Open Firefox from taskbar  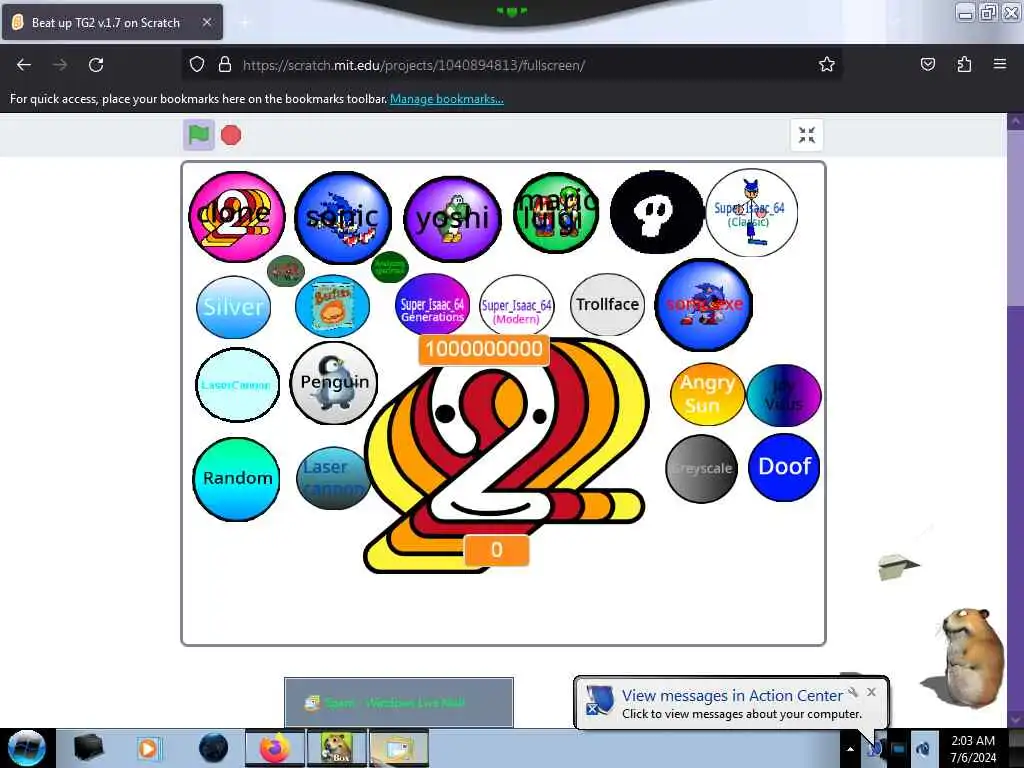pos(275,748)
